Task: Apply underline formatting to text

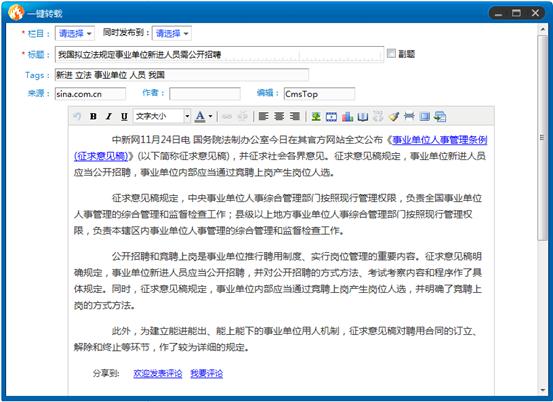Action: 124,116
